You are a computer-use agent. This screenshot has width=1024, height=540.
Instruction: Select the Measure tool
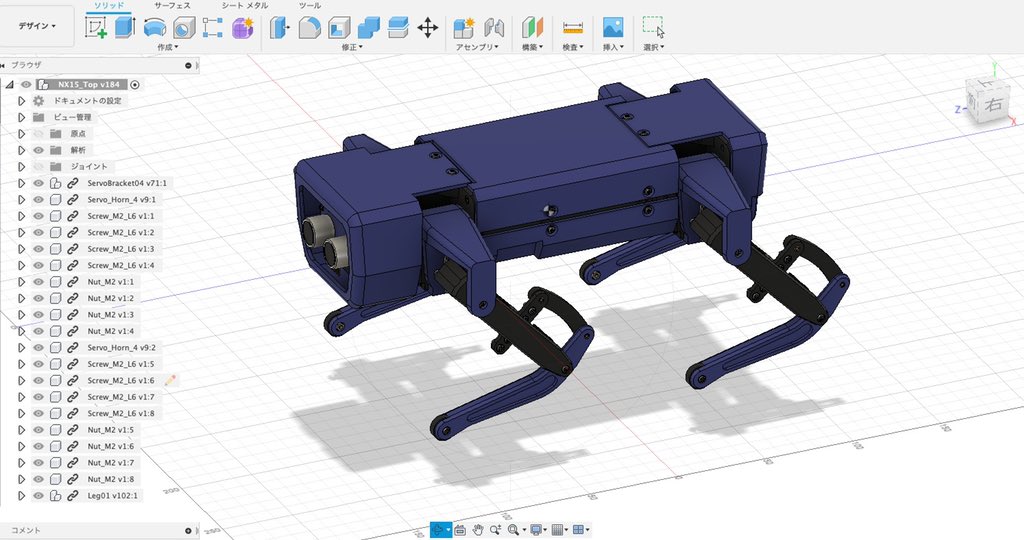[x=573, y=27]
